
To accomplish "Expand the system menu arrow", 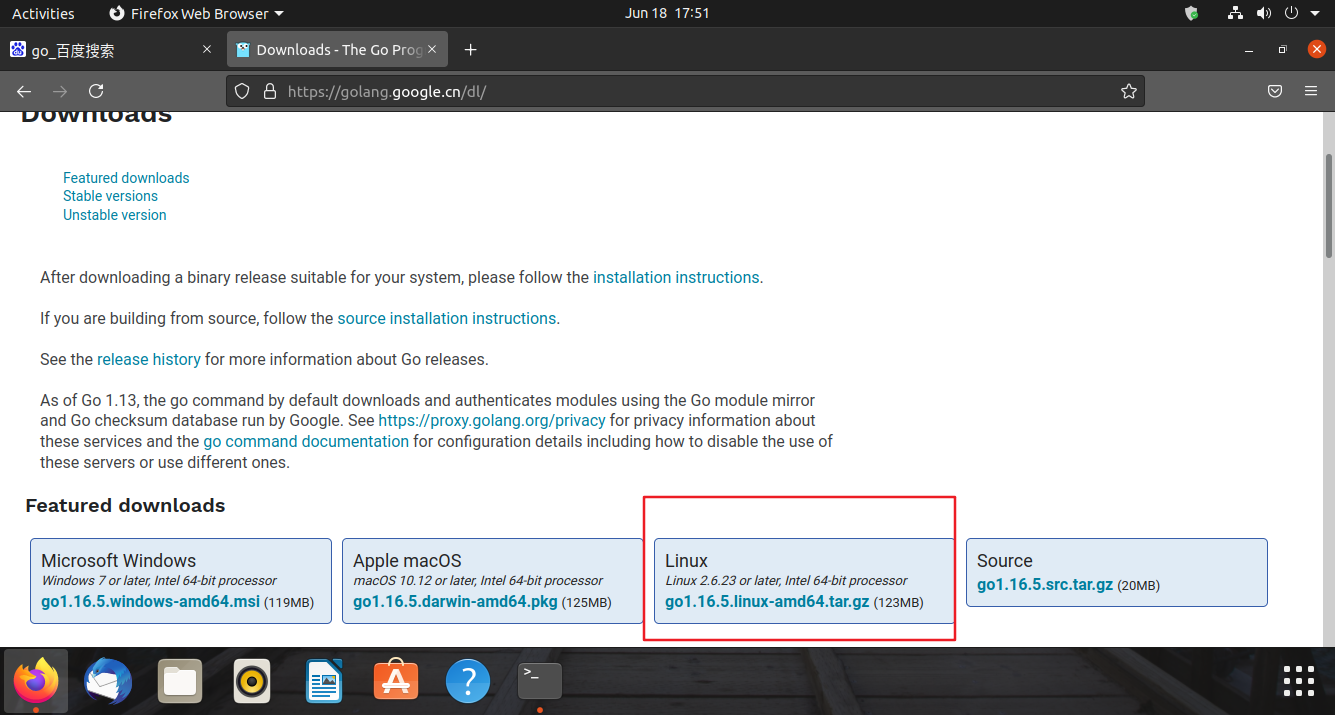I will (1314, 14).
